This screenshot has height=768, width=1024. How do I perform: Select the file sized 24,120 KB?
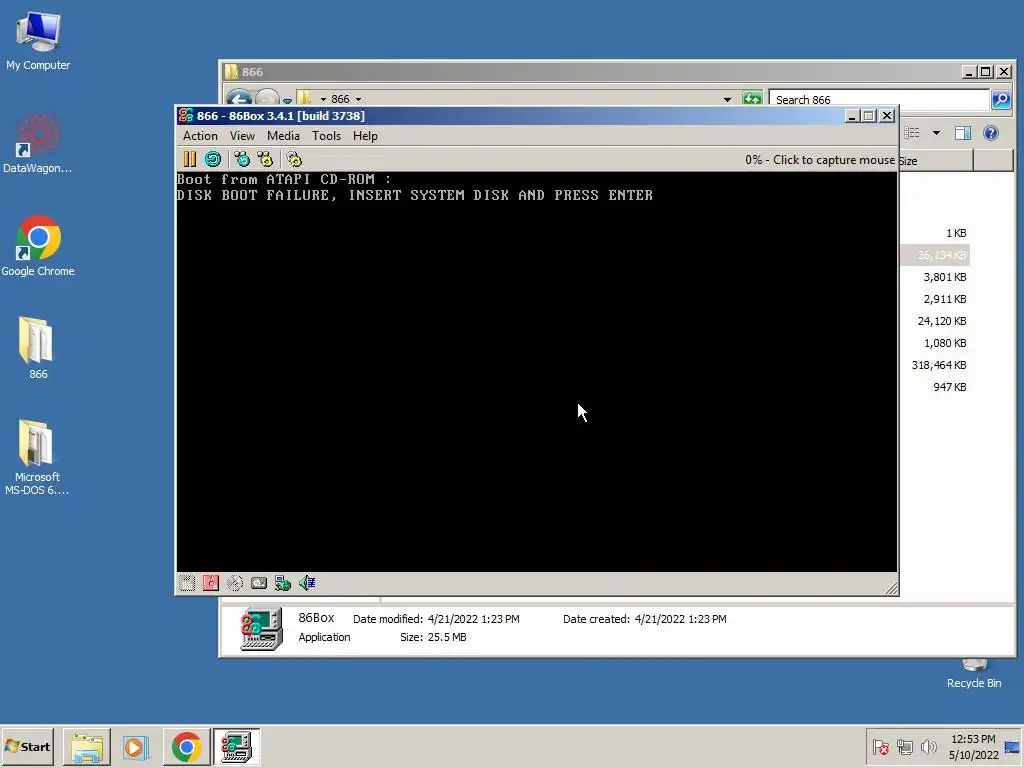942,321
